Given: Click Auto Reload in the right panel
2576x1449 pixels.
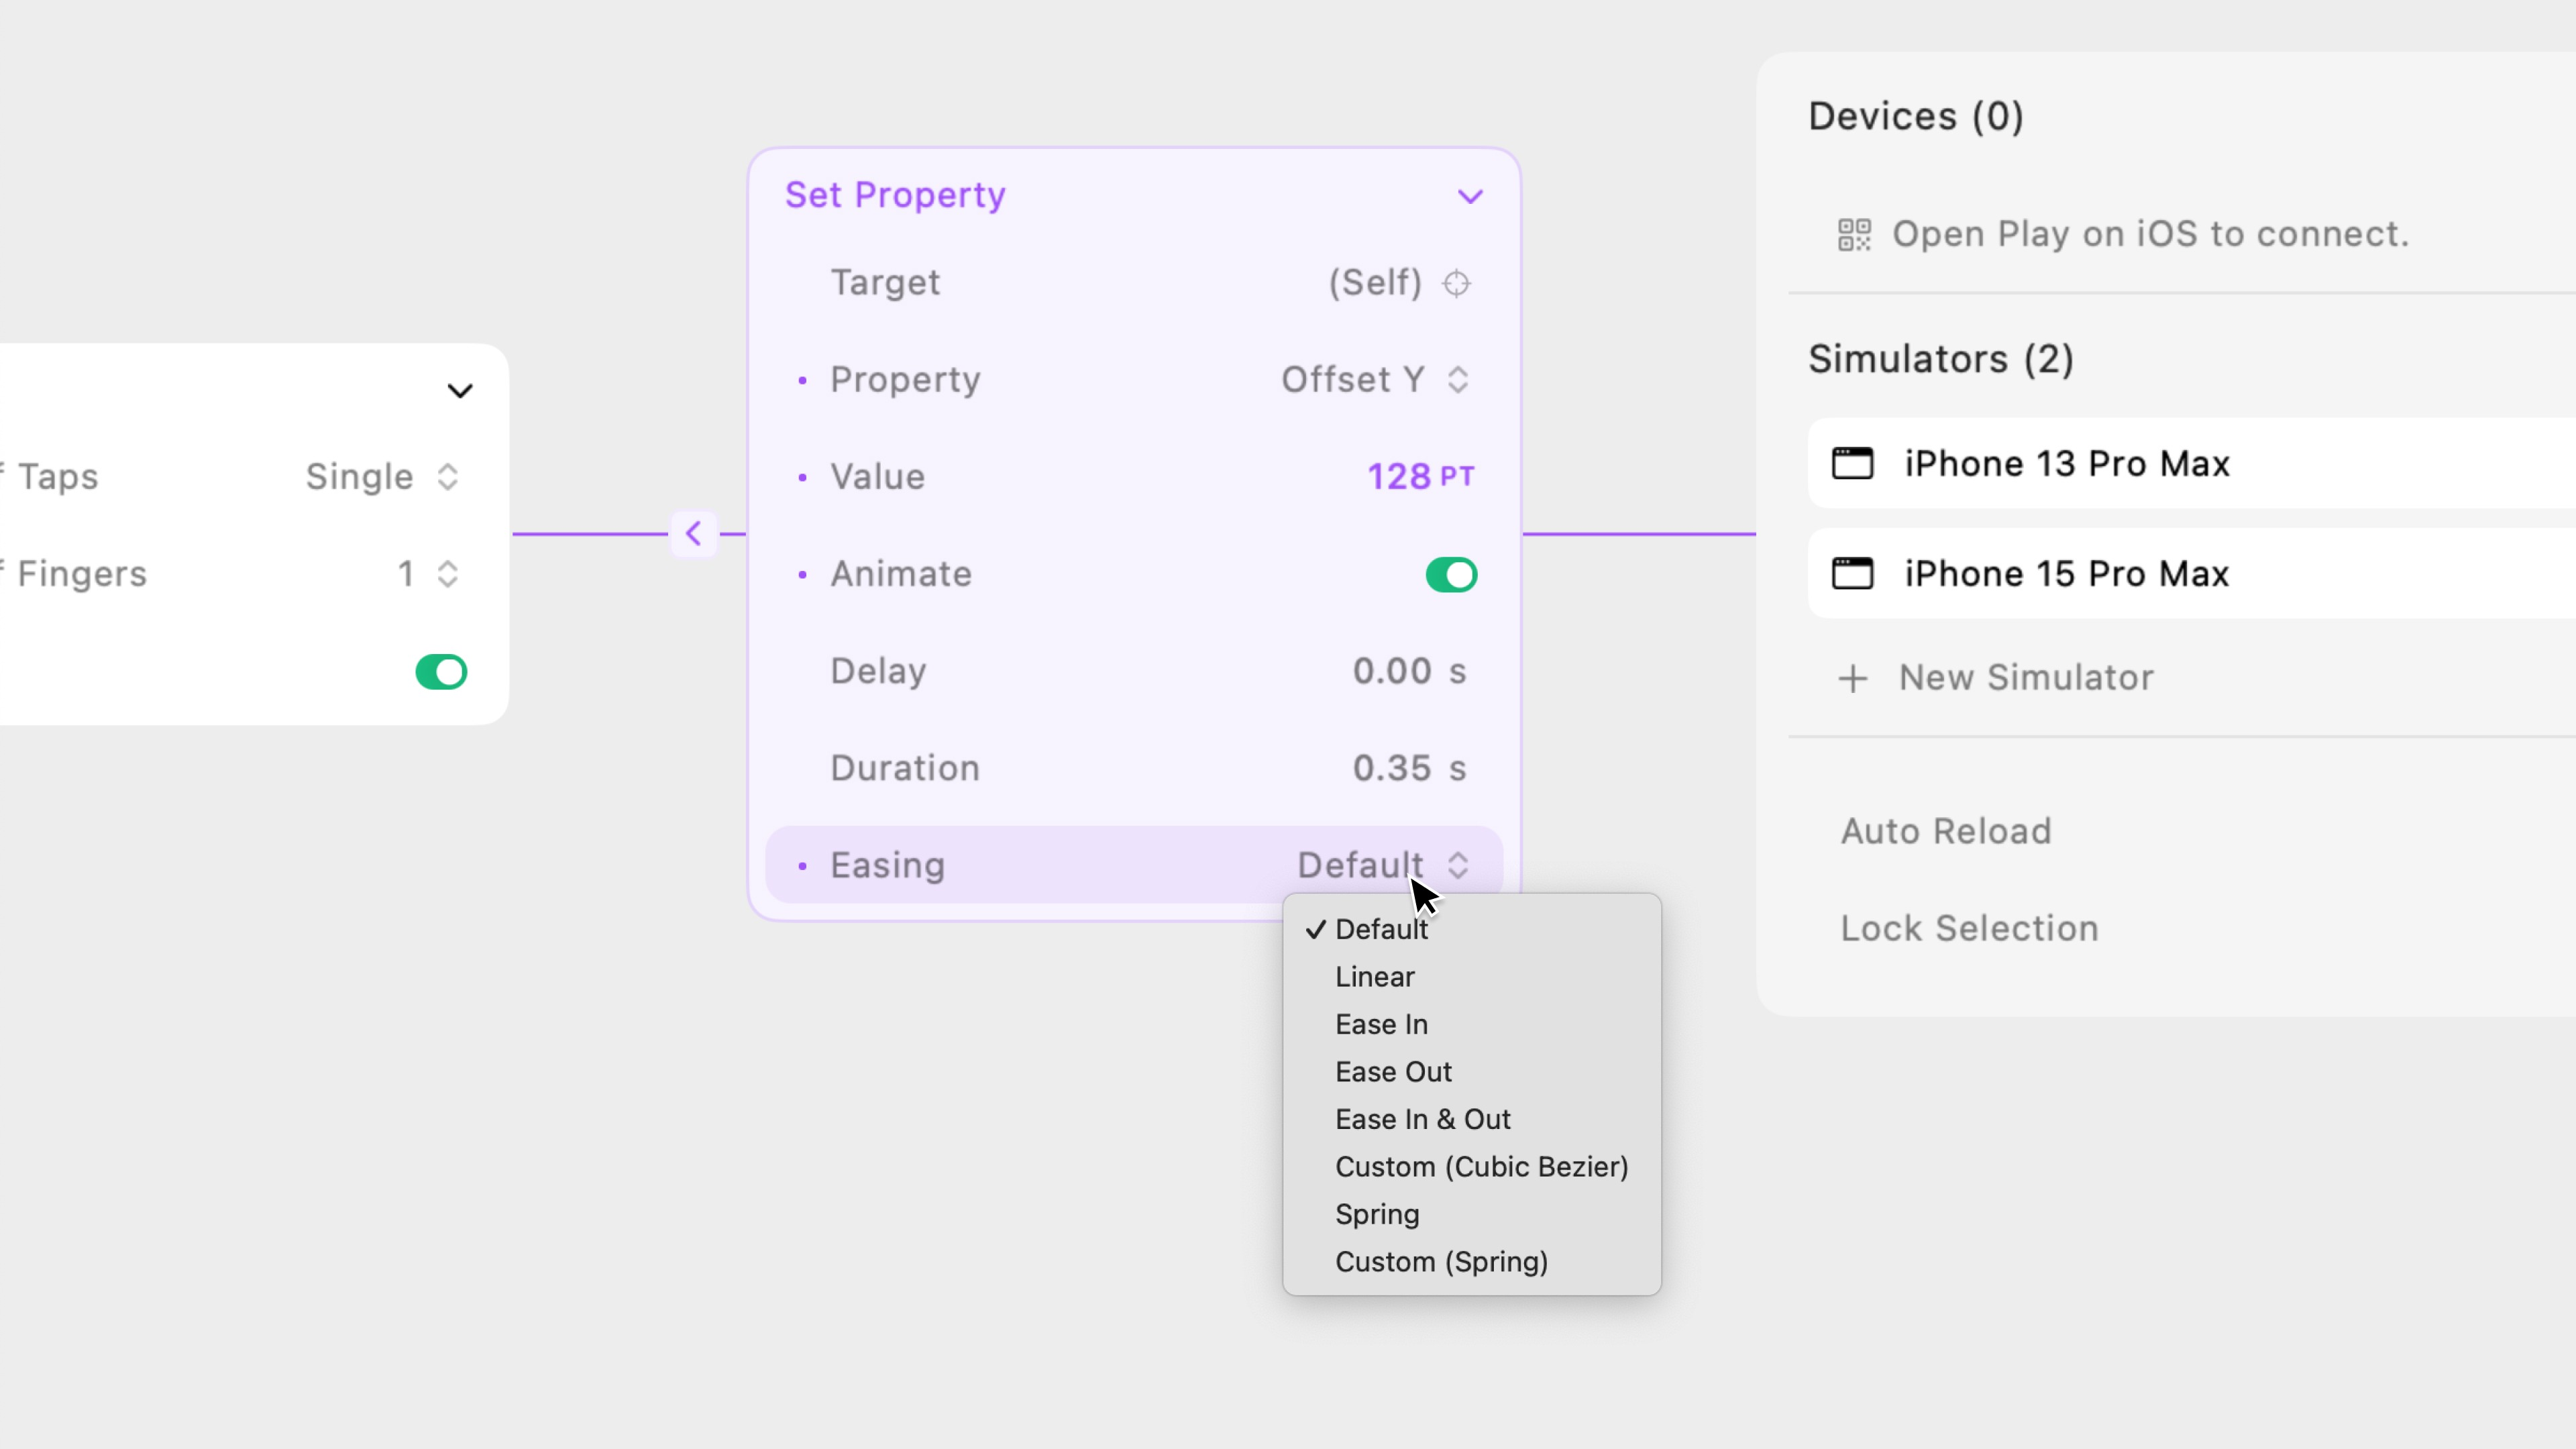Looking at the screenshot, I should click(1945, 831).
